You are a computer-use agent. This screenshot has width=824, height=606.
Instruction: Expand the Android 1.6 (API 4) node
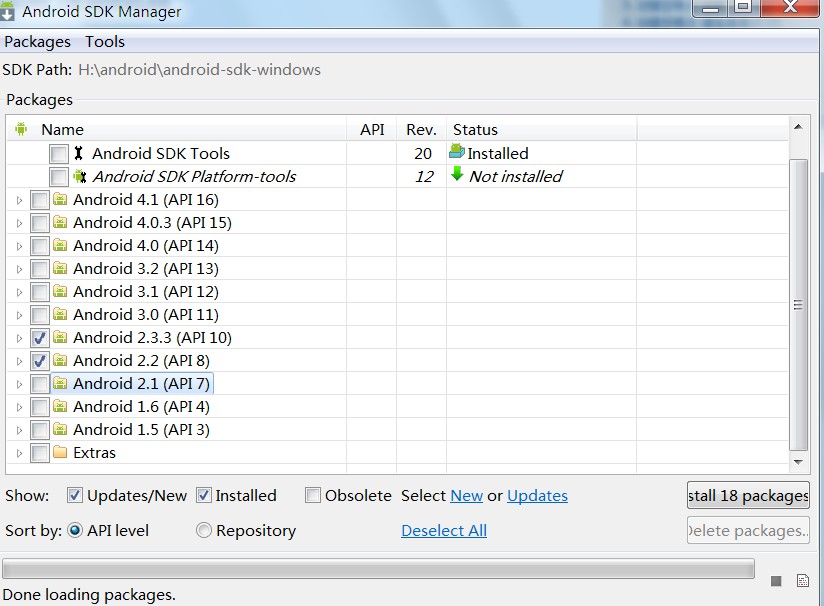coord(19,407)
